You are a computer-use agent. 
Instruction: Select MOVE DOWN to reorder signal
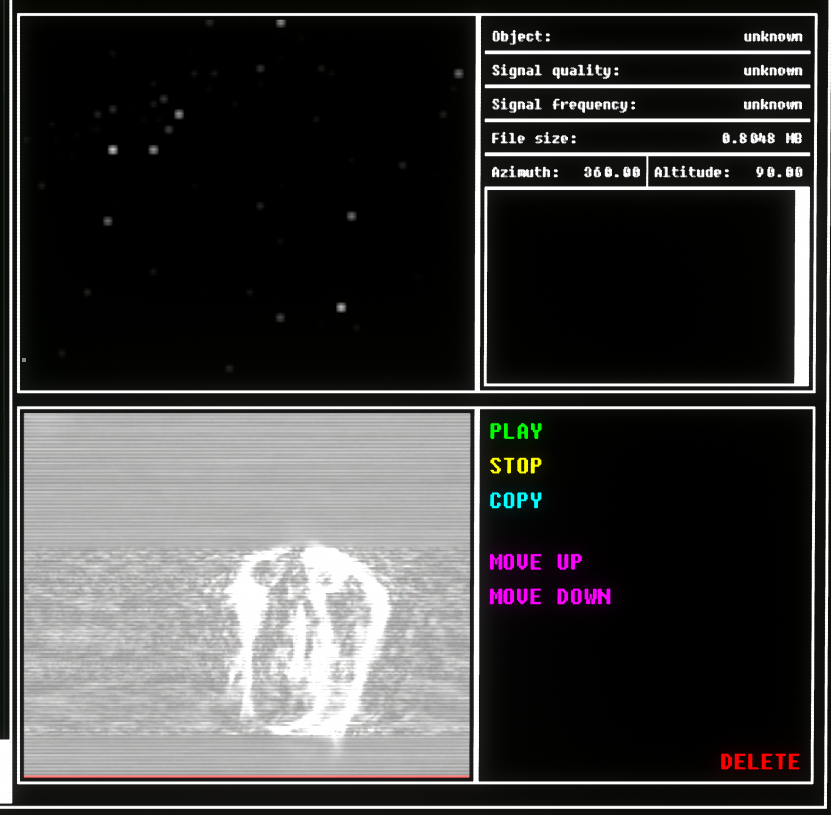(x=549, y=597)
